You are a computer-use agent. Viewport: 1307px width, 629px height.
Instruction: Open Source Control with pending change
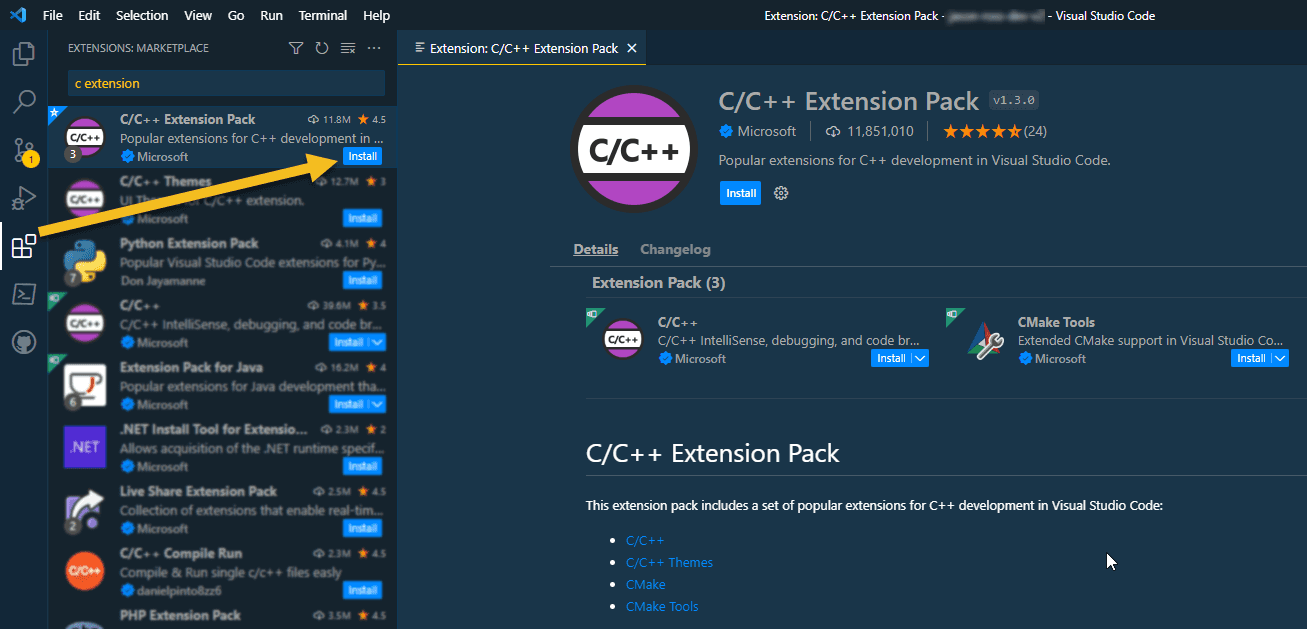coord(22,149)
